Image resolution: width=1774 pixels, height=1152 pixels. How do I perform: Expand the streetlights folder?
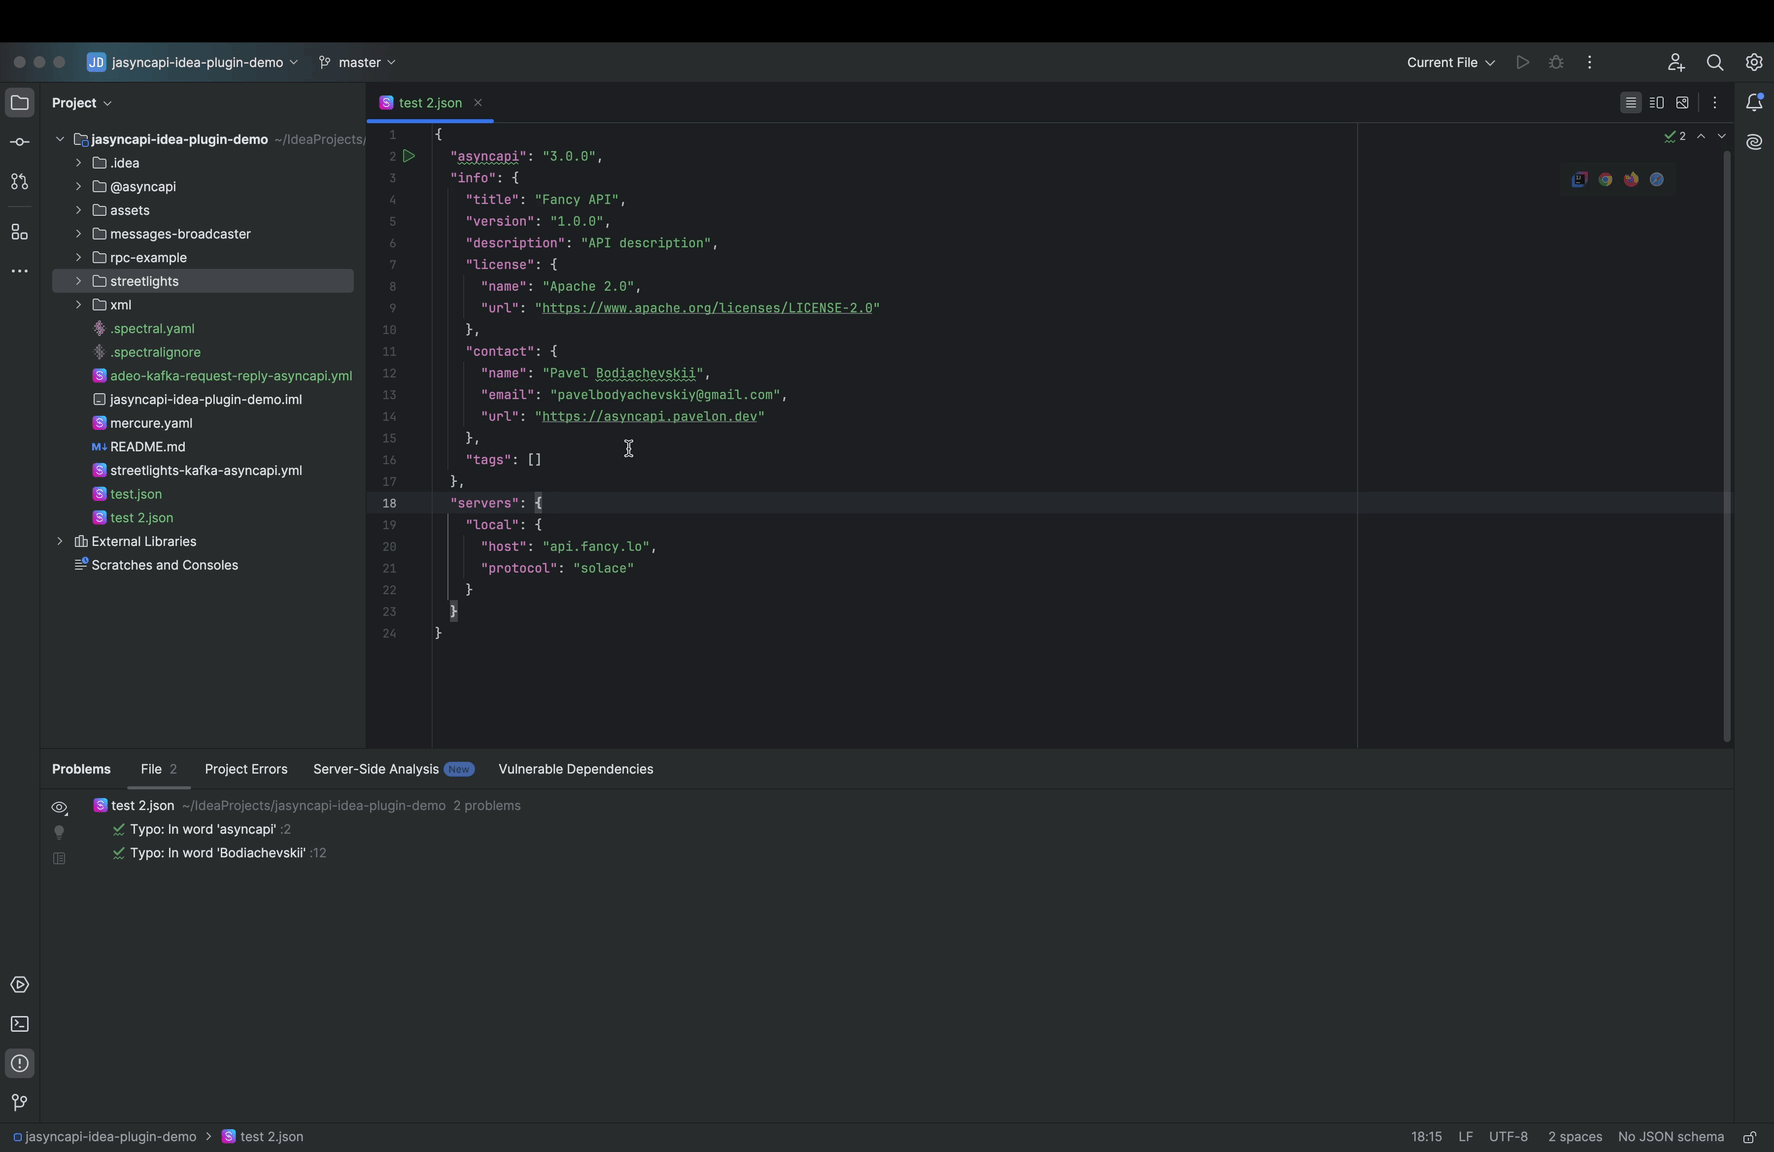78,281
